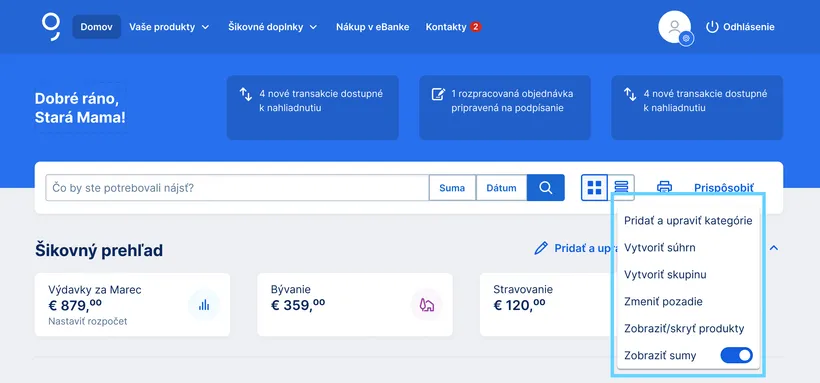Click the search input field
Image resolution: width=820 pixels, height=383 pixels.
tap(237, 188)
